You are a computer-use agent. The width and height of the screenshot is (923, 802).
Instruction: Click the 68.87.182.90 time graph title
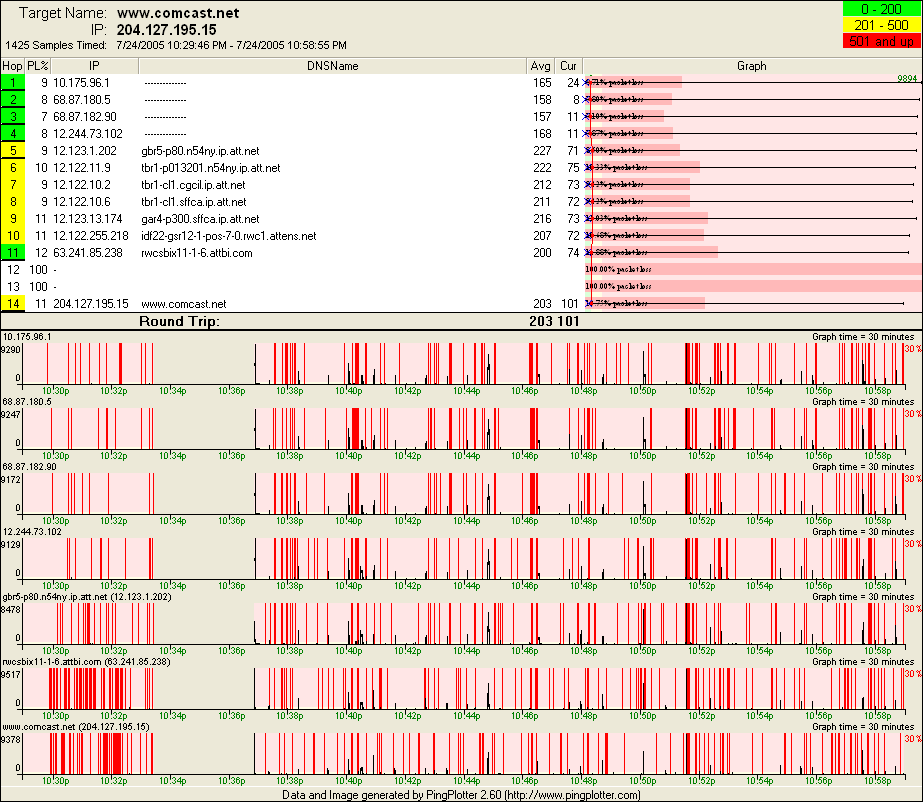click(29, 467)
